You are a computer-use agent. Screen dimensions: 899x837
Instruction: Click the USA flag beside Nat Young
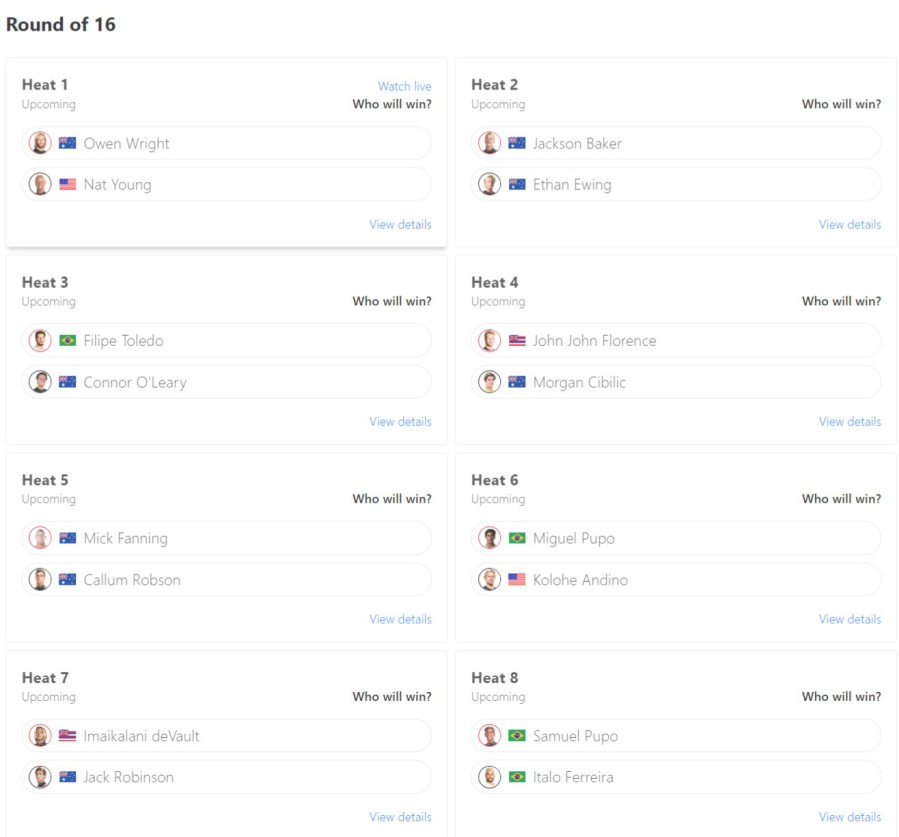68,185
